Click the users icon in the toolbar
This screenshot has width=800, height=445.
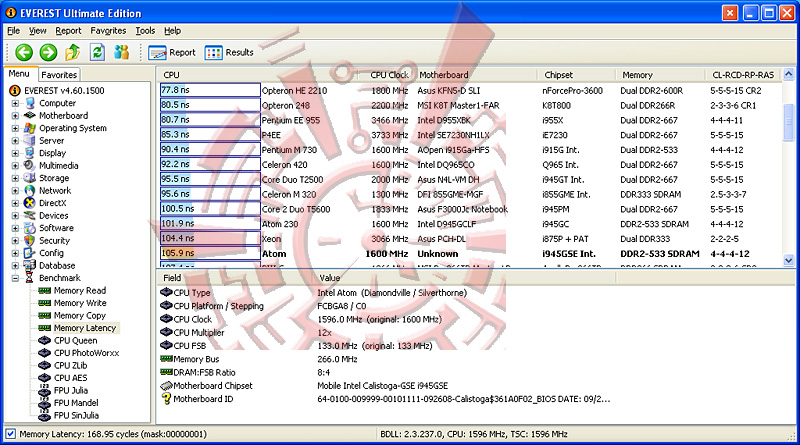pos(121,52)
